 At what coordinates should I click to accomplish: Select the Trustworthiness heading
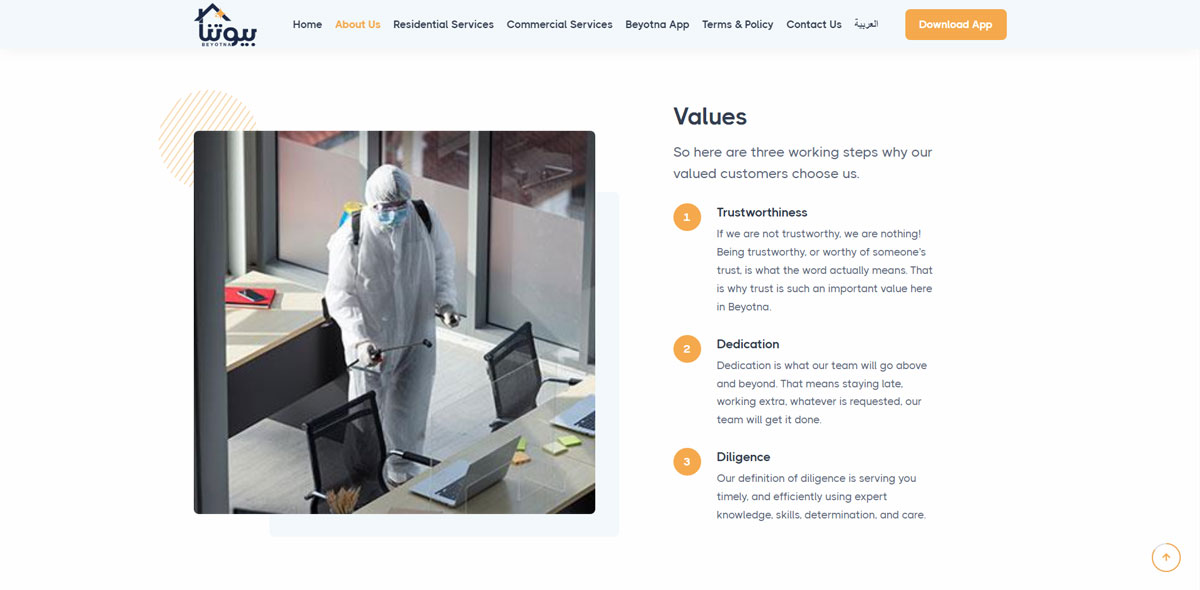pos(761,213)
